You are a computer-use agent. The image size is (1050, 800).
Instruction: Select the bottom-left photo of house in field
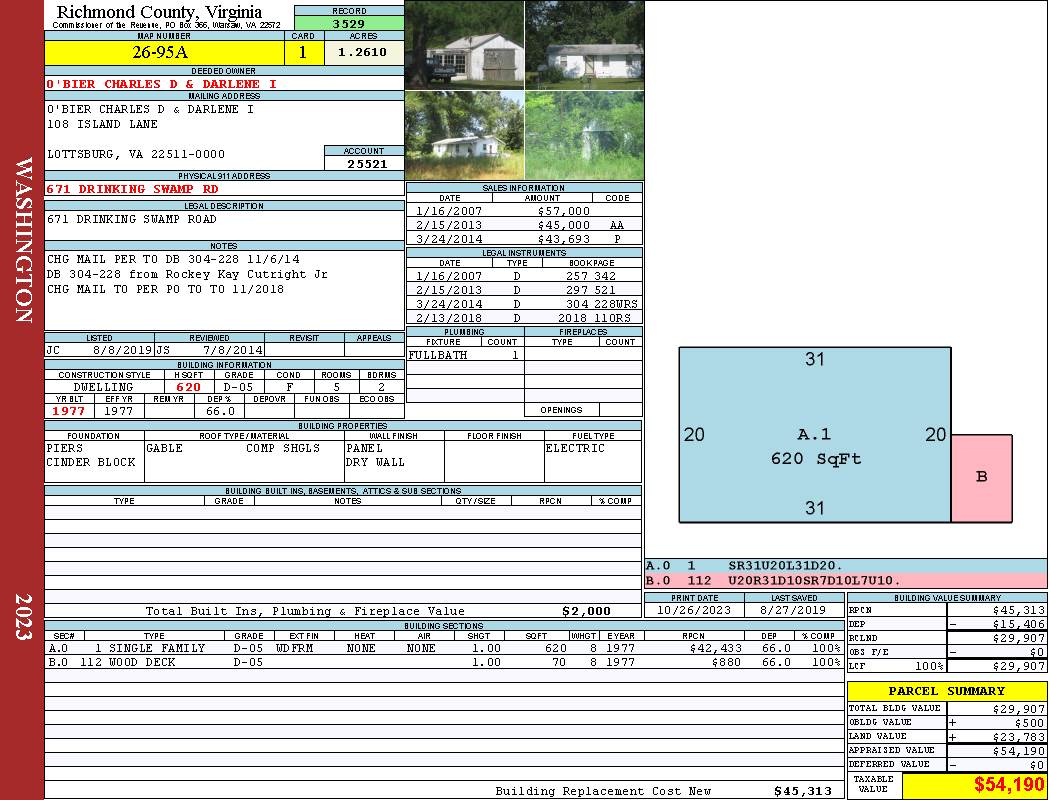click(x=464, y=135)
